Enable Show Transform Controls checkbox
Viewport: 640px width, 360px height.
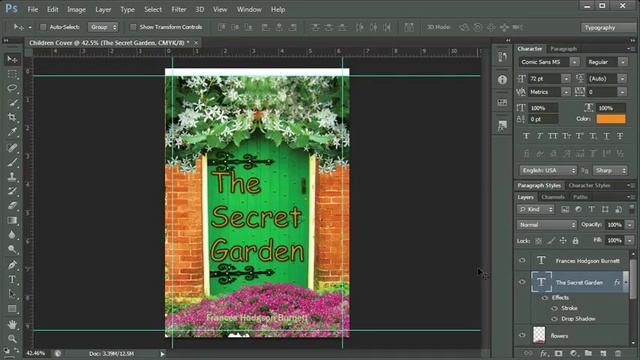click(x=133, y=27)
